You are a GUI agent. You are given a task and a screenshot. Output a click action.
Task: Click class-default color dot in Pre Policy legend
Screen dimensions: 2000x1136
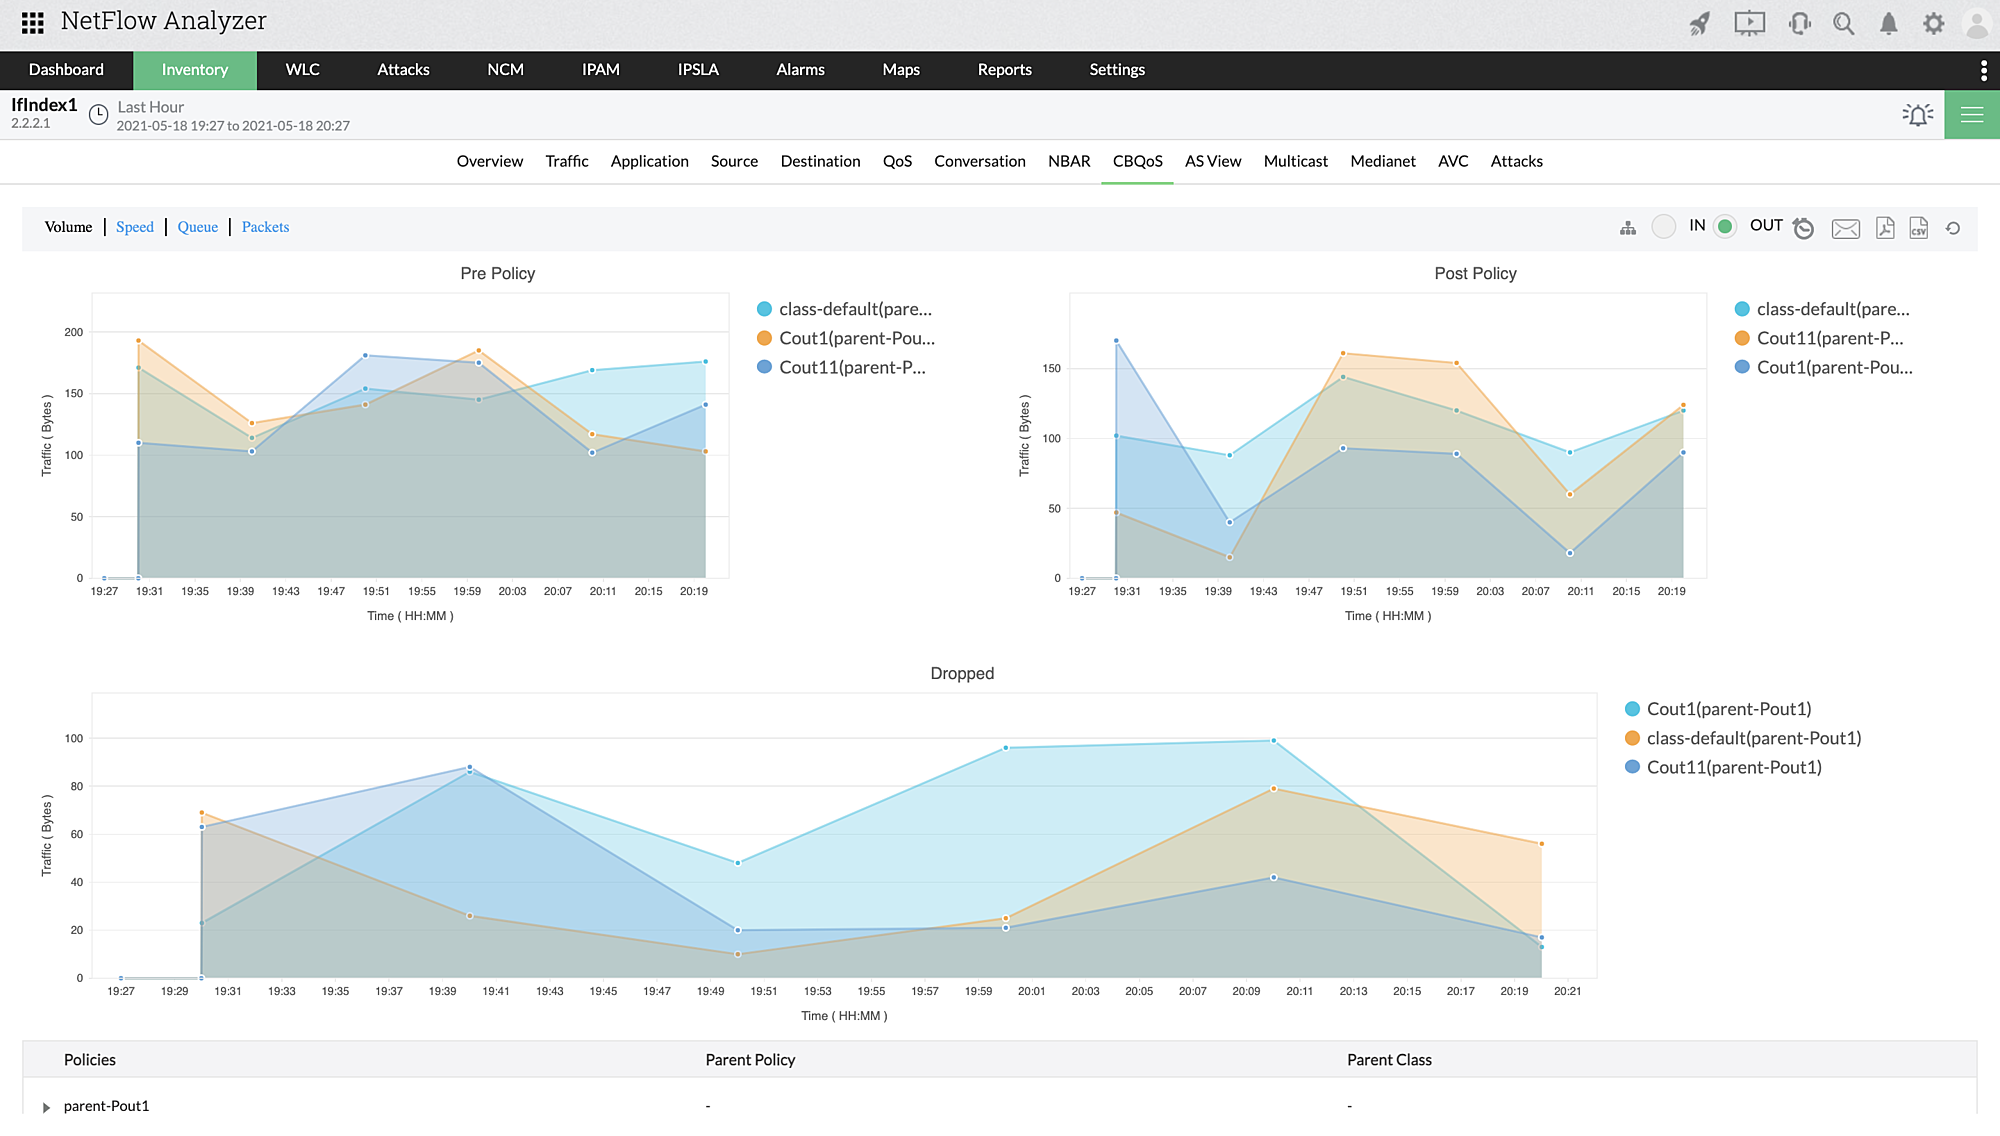point(765,309)
